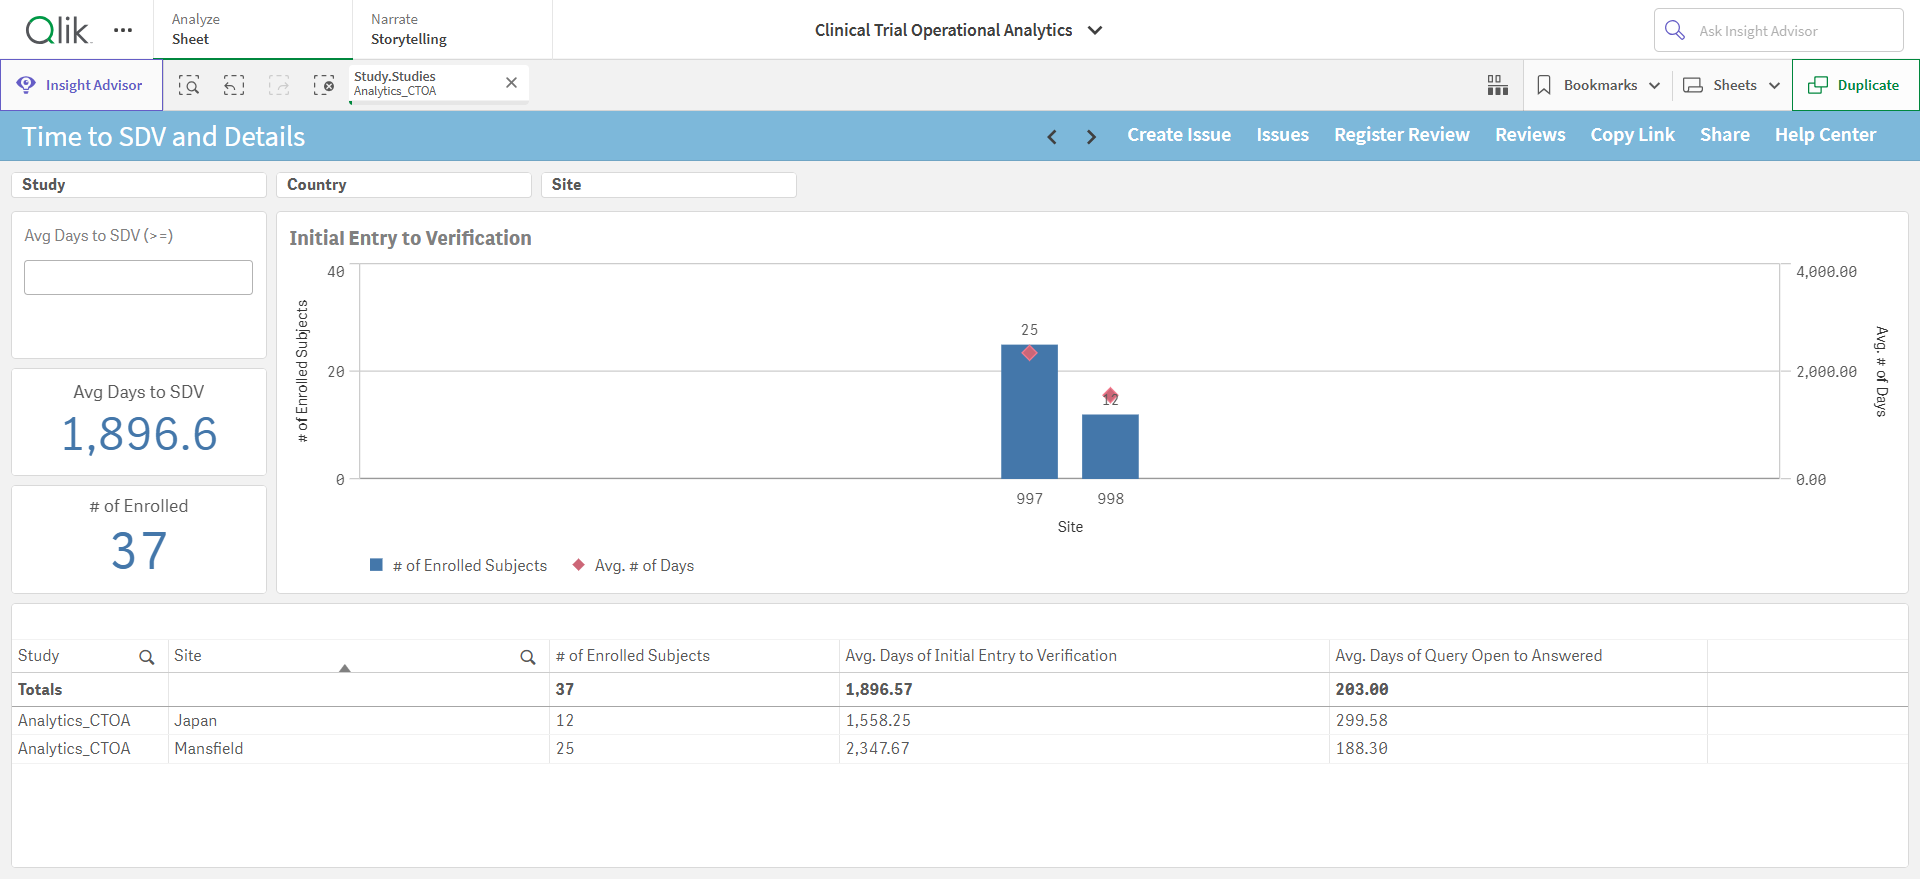
Task: Open the smart search selection tool
Action: point(189,85)
